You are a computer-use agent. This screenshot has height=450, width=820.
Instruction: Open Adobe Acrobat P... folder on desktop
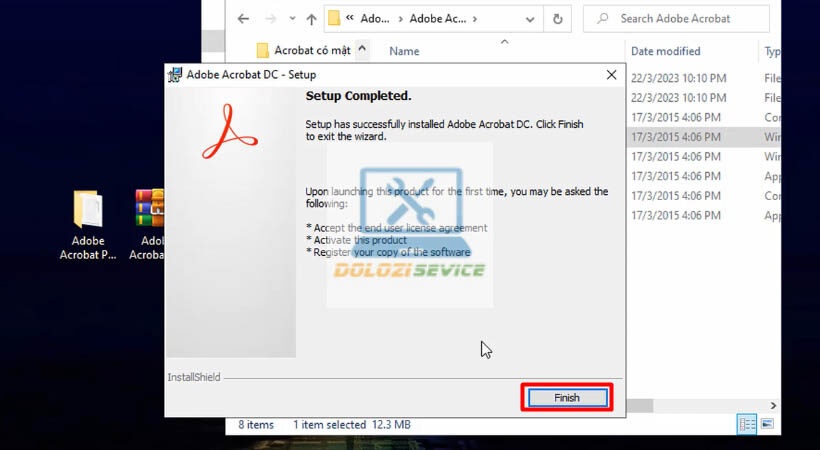pos(88,225)
